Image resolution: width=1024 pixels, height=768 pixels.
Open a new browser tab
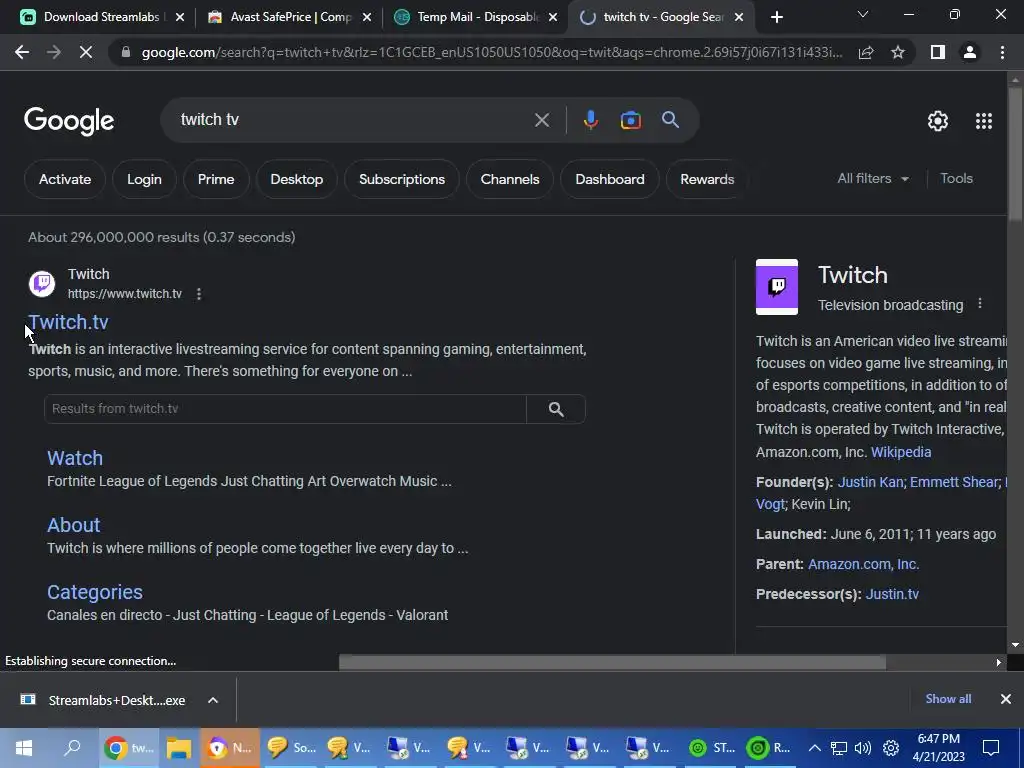click(776, 18)
